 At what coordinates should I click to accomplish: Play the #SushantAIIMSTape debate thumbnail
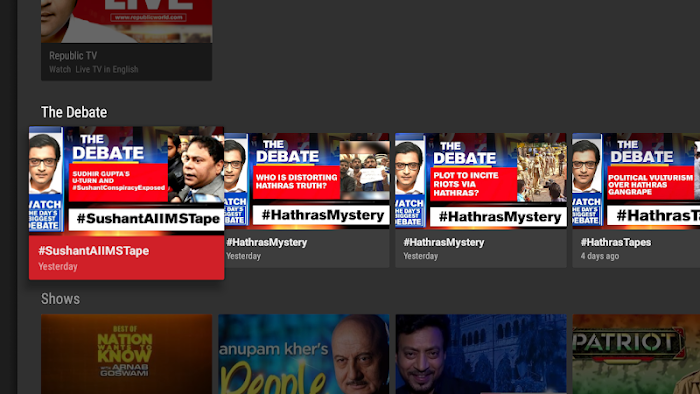coord(126,181)
